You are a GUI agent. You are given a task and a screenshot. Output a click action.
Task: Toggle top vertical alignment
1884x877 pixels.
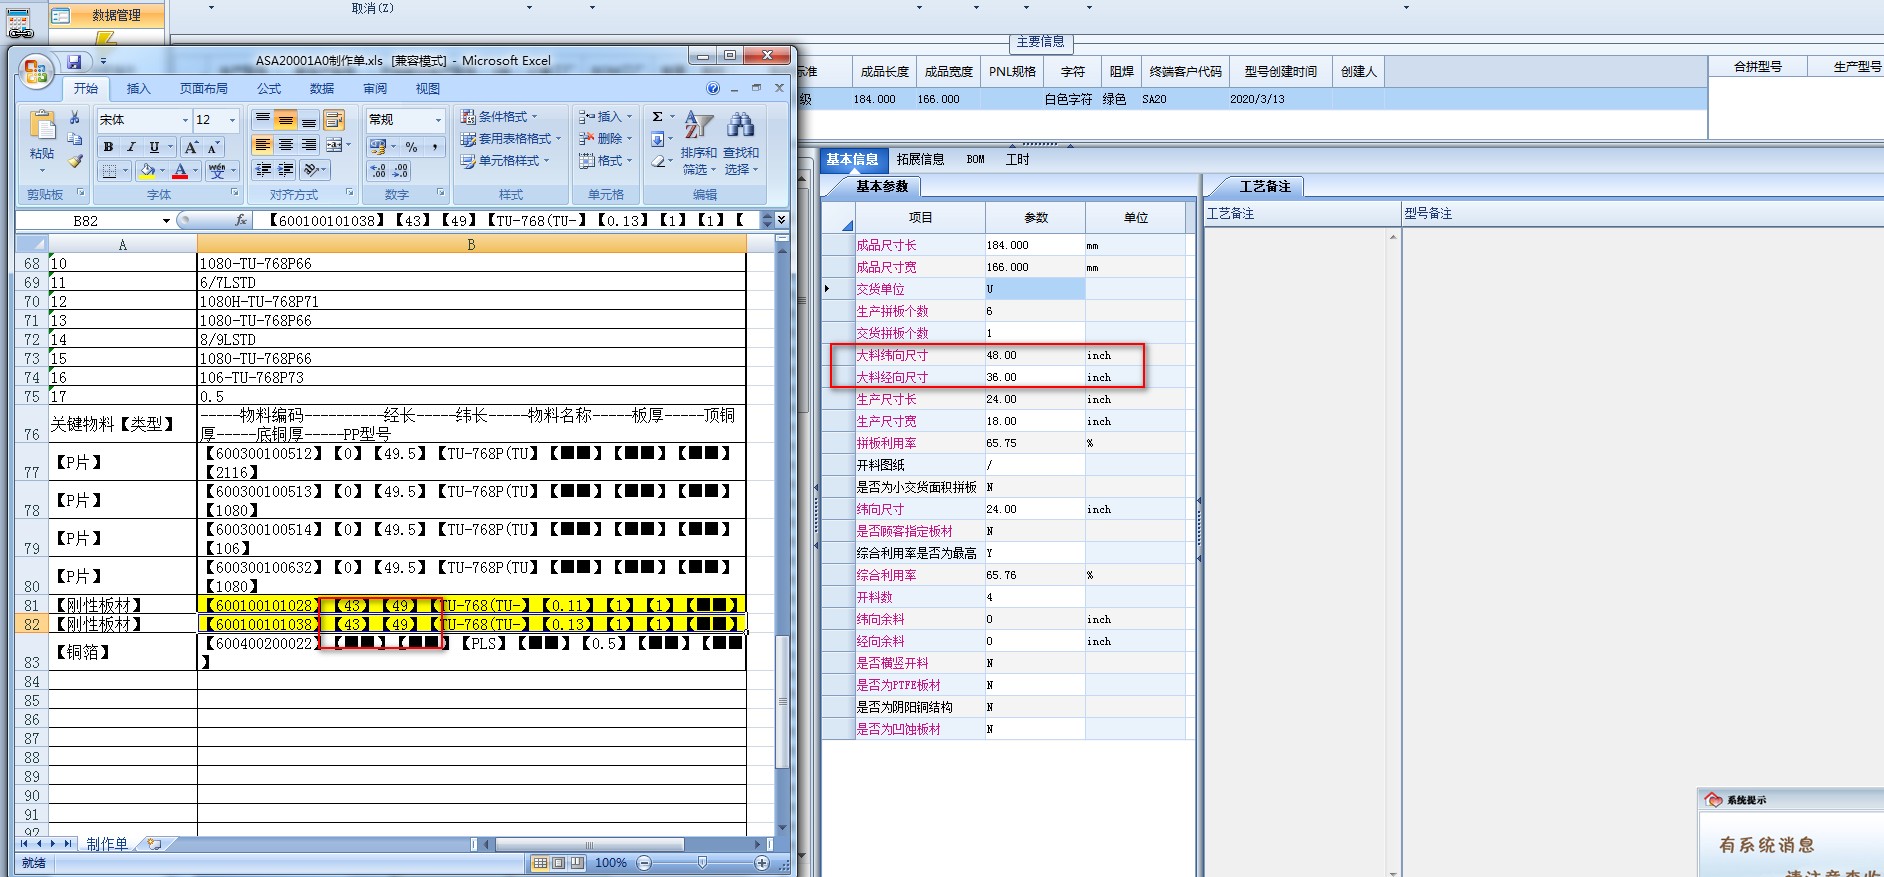(x=263, y=120)
